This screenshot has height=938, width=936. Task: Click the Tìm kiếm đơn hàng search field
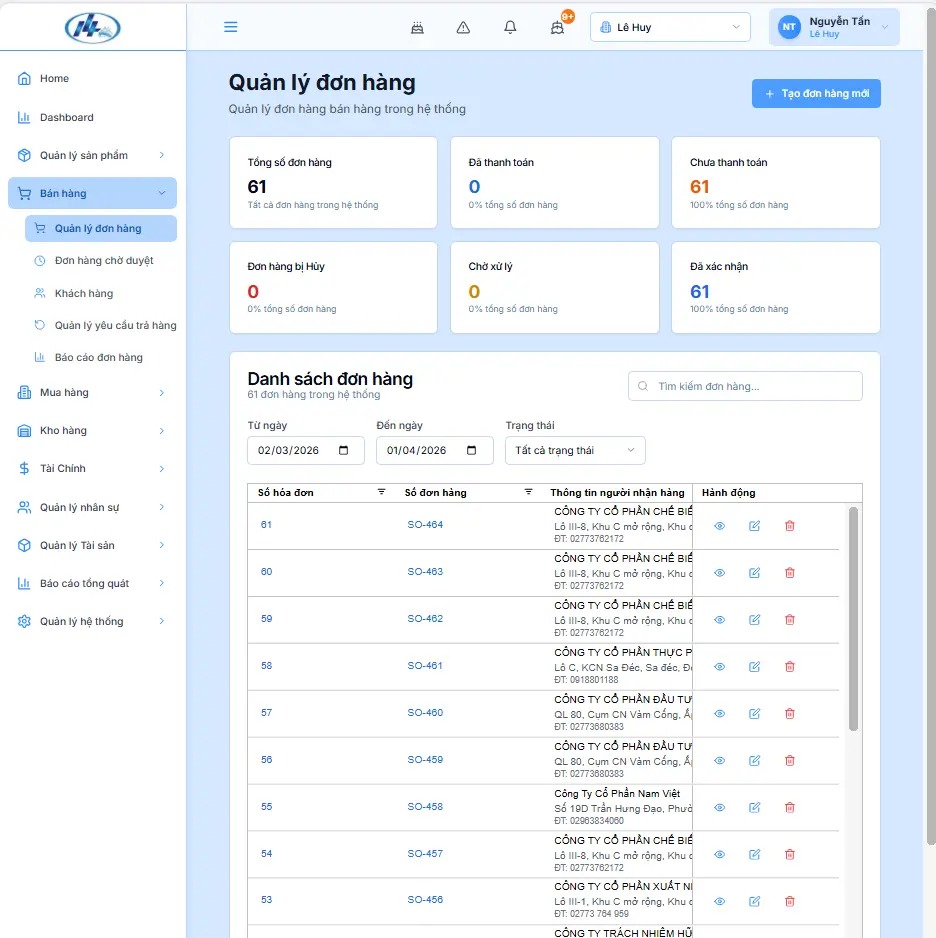point(745,386)
